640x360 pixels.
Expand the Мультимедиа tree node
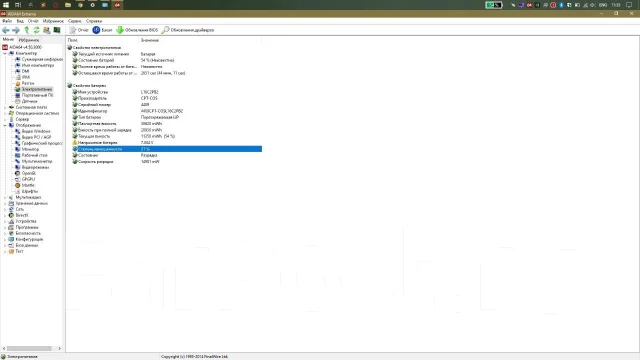(x=5, y=198)
